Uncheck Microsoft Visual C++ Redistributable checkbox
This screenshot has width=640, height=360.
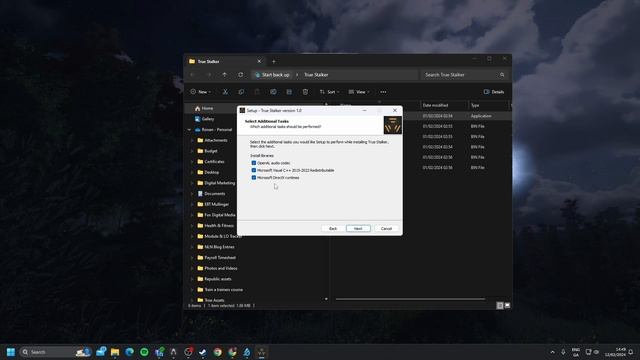[x=254, y=170]
